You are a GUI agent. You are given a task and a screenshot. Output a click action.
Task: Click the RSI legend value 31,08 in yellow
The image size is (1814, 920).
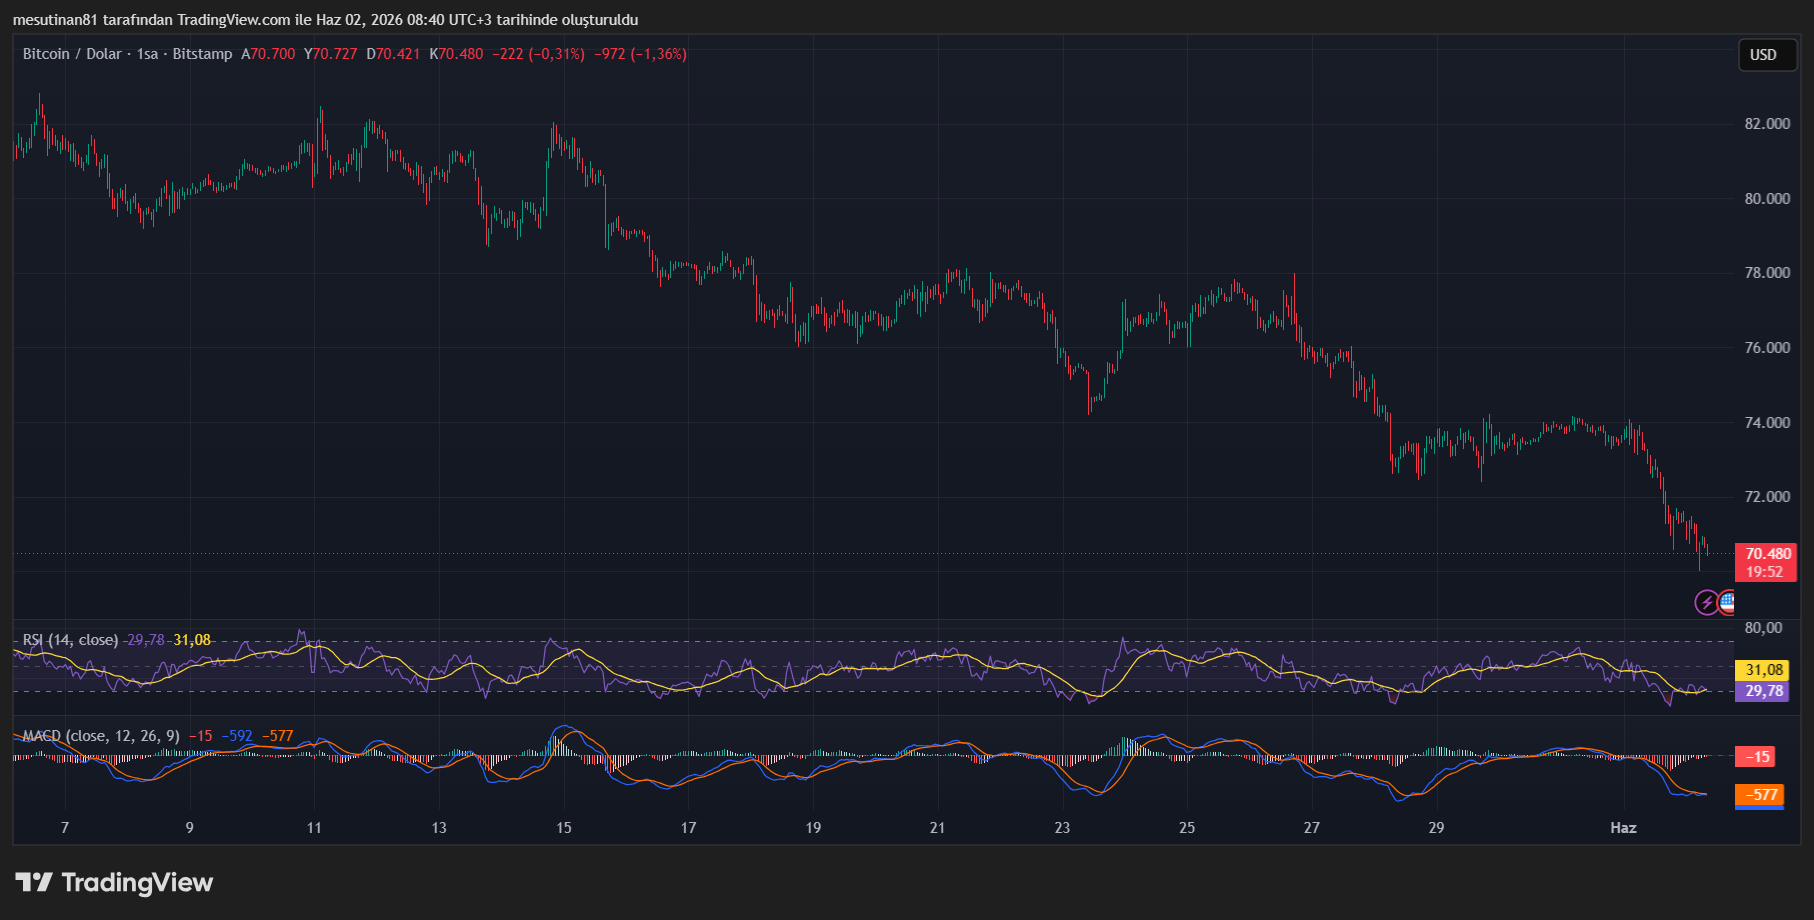point(192,640)
